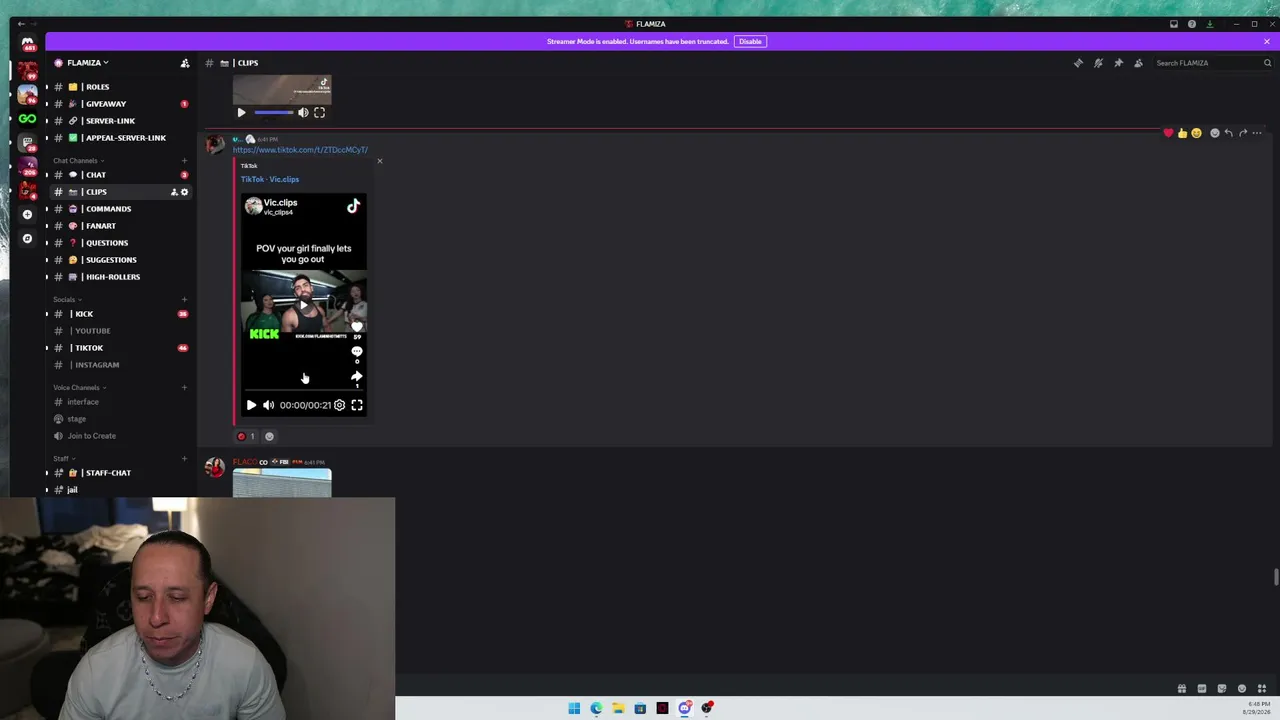Open the FANART channel

(x=121, y=226)
